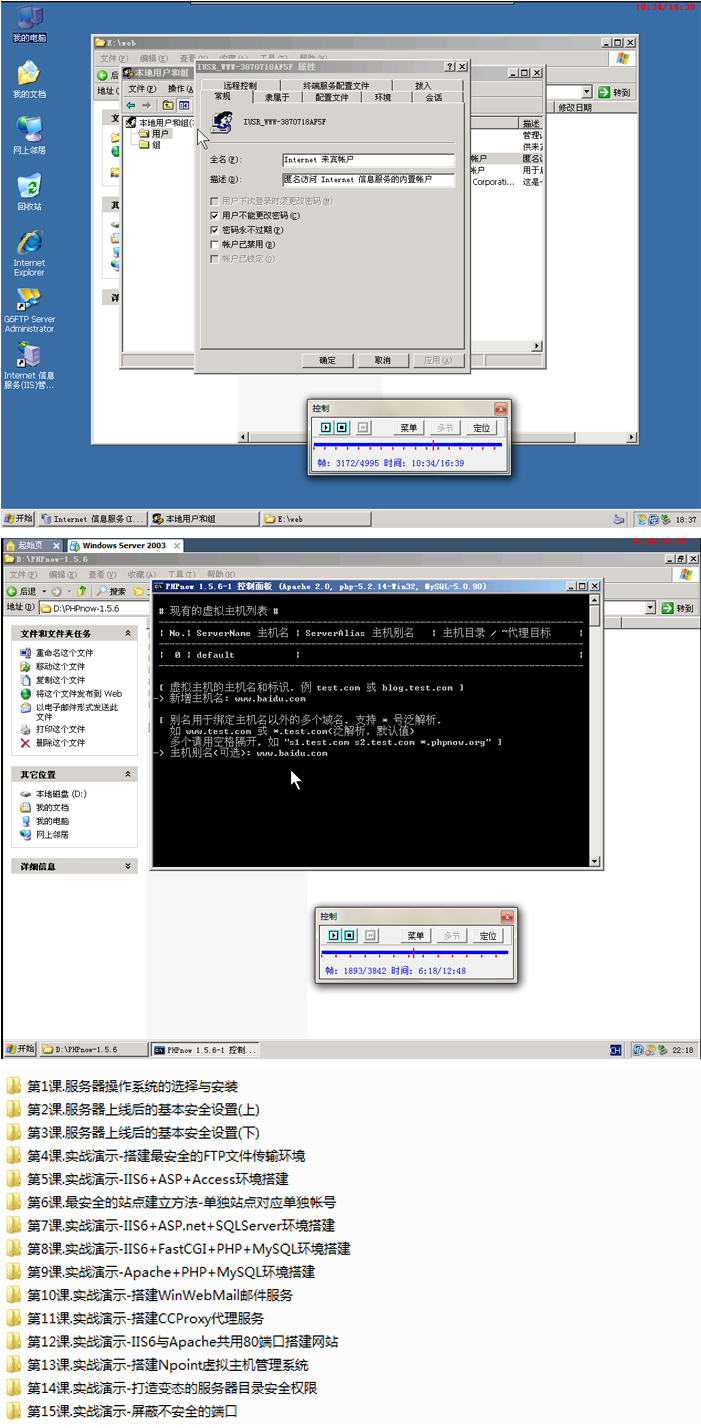The image size is (701, 1428).
Task: Click 后退 button in D:\PHPnow-1.5.6 window
Action: 22,591
